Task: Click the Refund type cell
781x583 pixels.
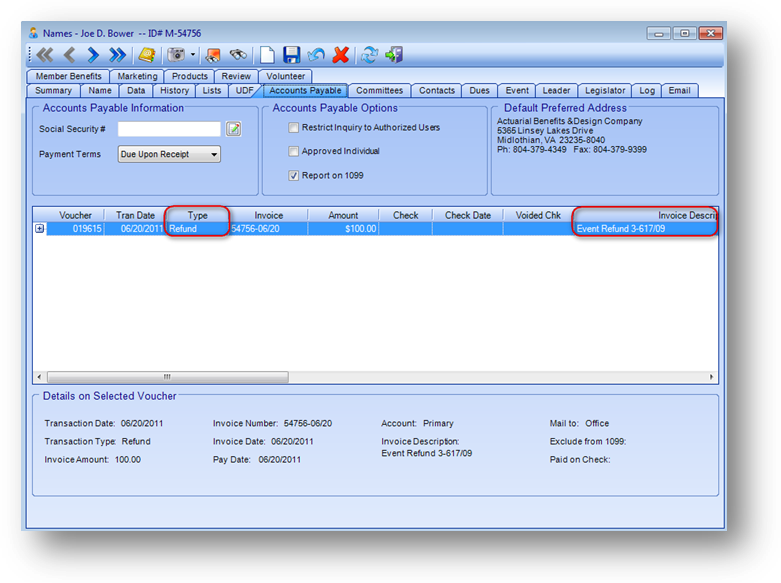Action: [x=197, y=229]
